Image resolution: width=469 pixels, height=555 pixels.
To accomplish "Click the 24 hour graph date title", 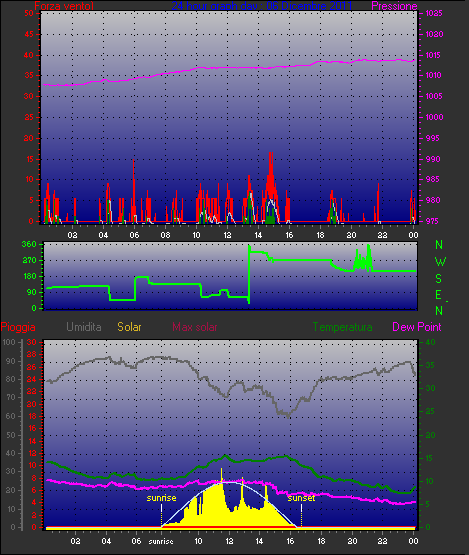I will (262, 6).
